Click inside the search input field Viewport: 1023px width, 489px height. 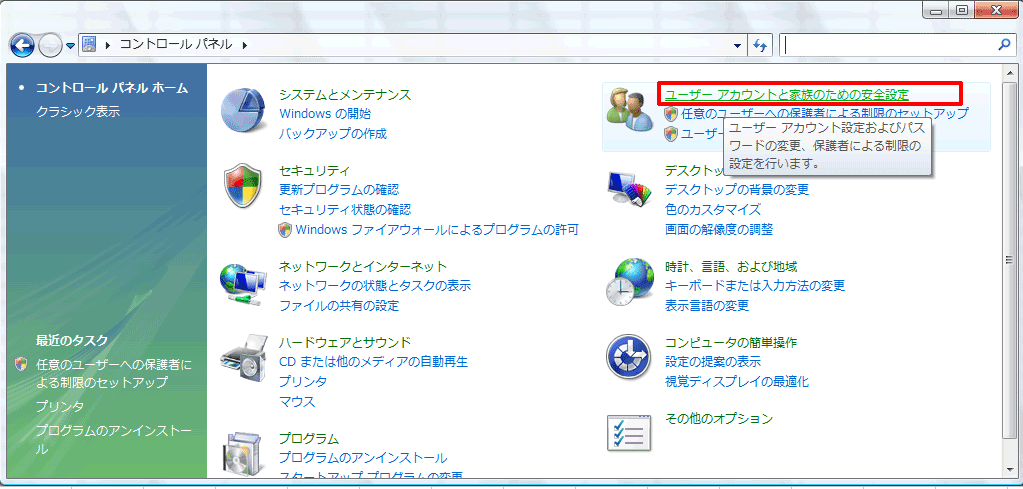[x=890, y=45]
